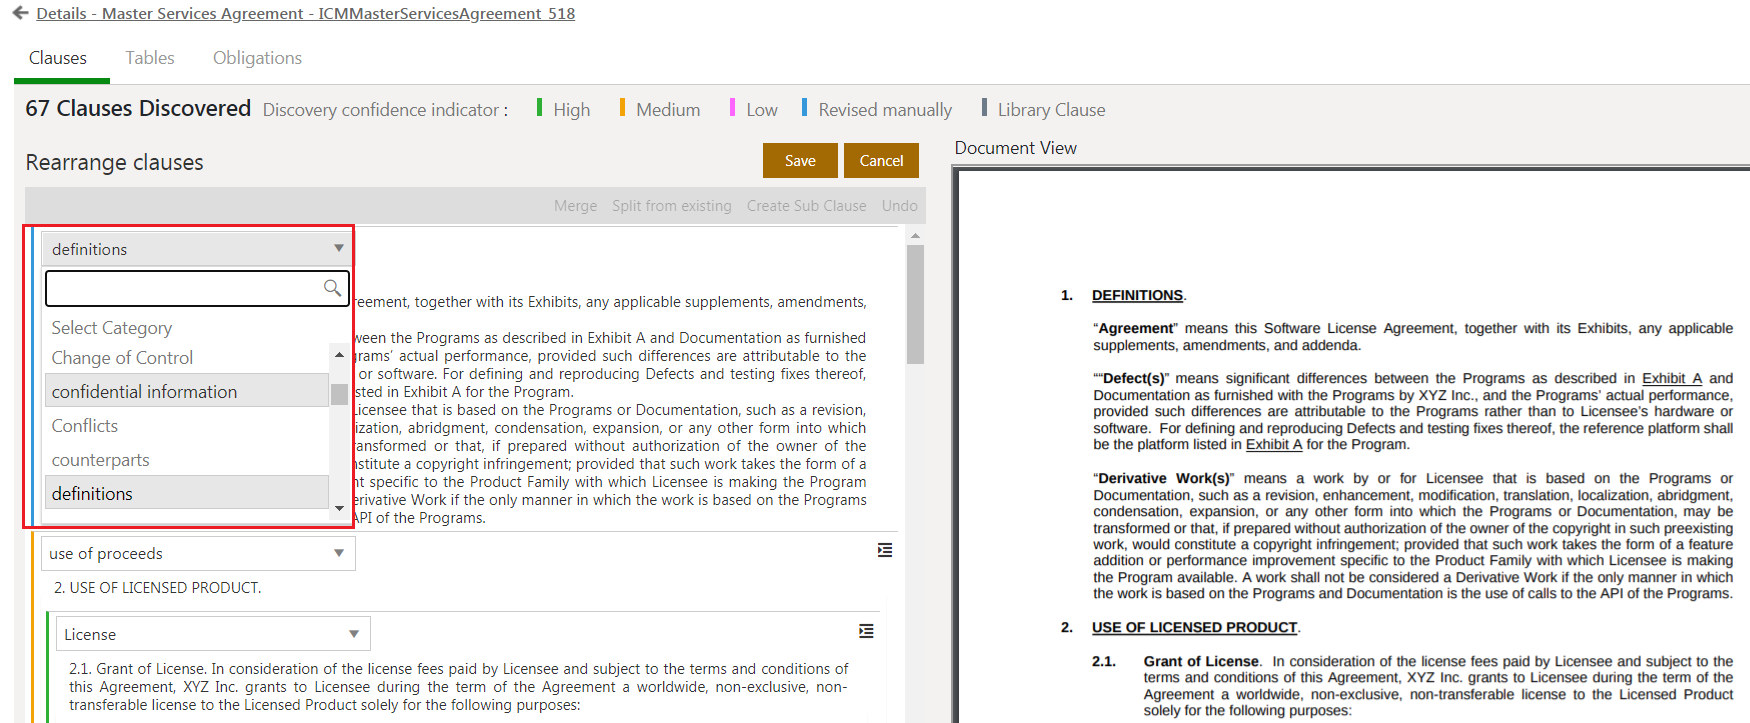1750x723 pixels.
Task: Collapse the definitions category dropdown
Action: (x=339, y=248)
